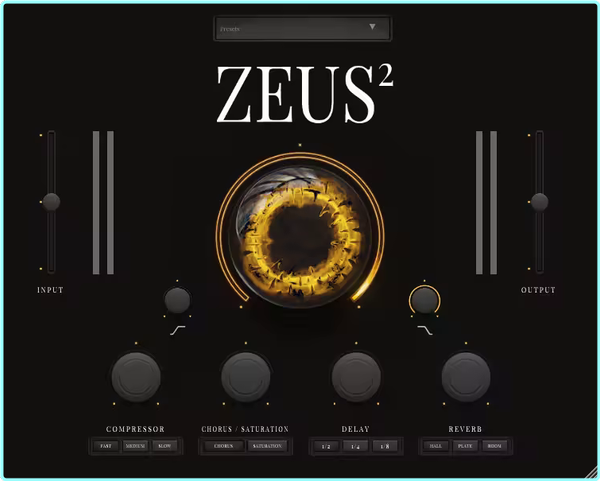Open the Presets dropdown menu
Viewport: 600px width, 481px height.
pos(302,28)
